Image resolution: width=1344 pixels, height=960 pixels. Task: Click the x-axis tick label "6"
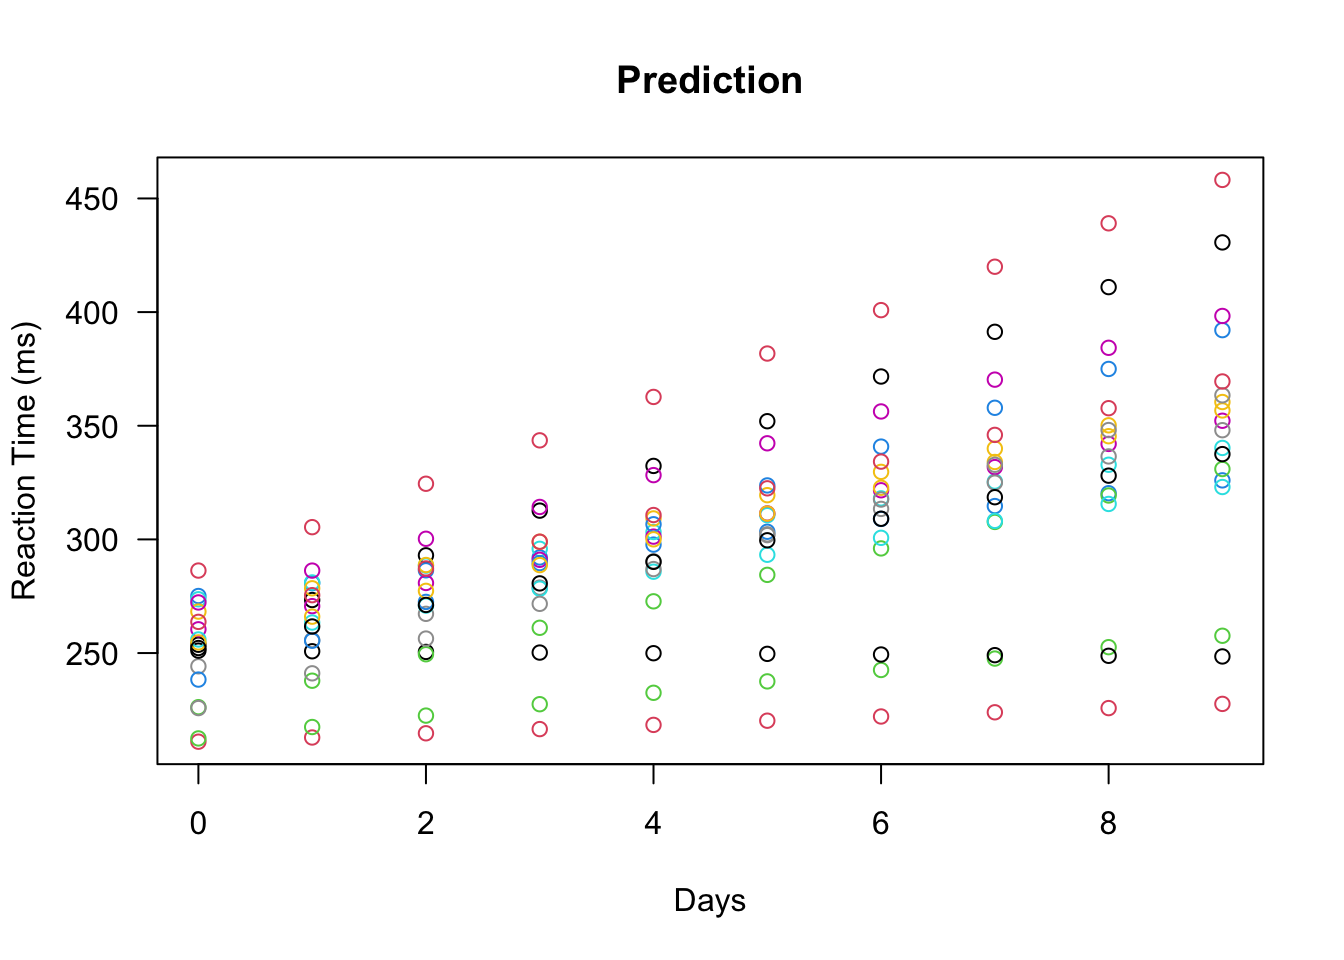(x=881, y=824)
